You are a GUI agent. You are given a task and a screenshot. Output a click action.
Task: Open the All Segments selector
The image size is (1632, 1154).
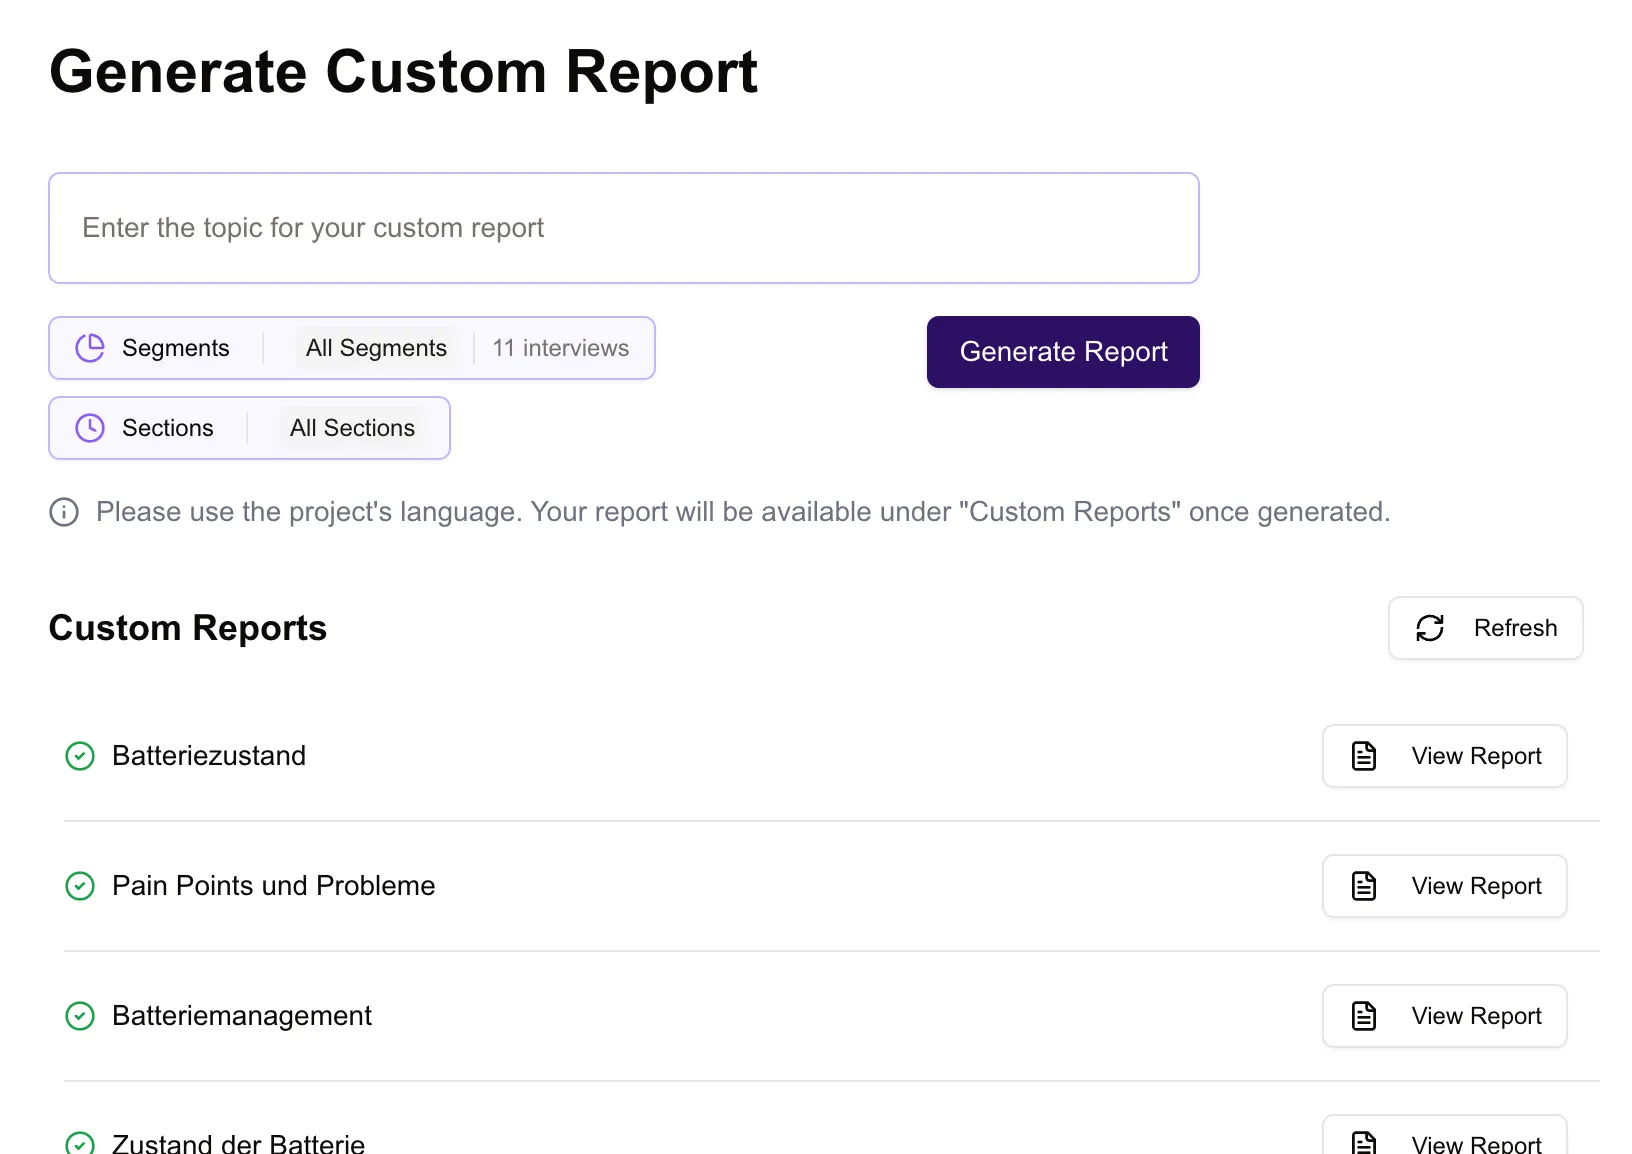[375, 348]
